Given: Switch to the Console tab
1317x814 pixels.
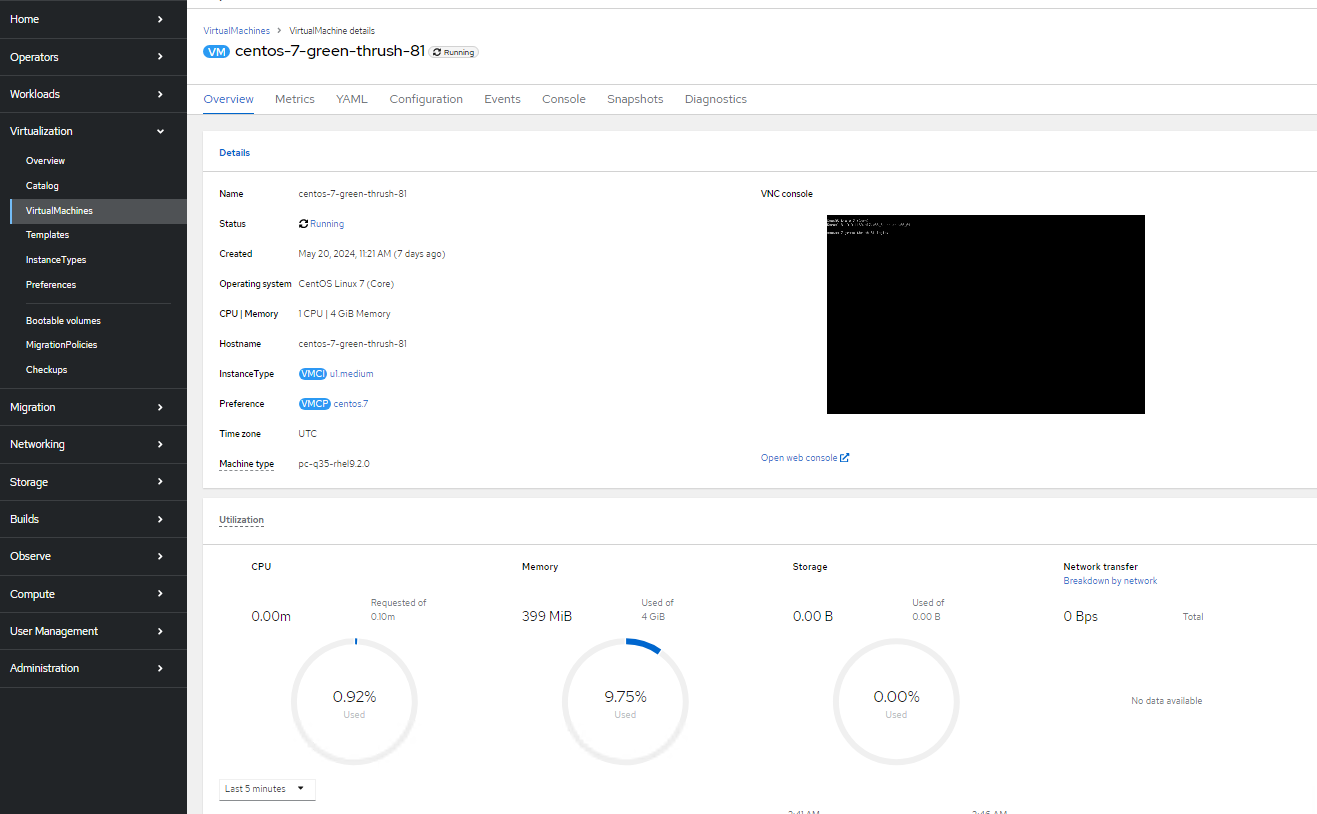Looking at the screenshot, I should tap(564, 99).
